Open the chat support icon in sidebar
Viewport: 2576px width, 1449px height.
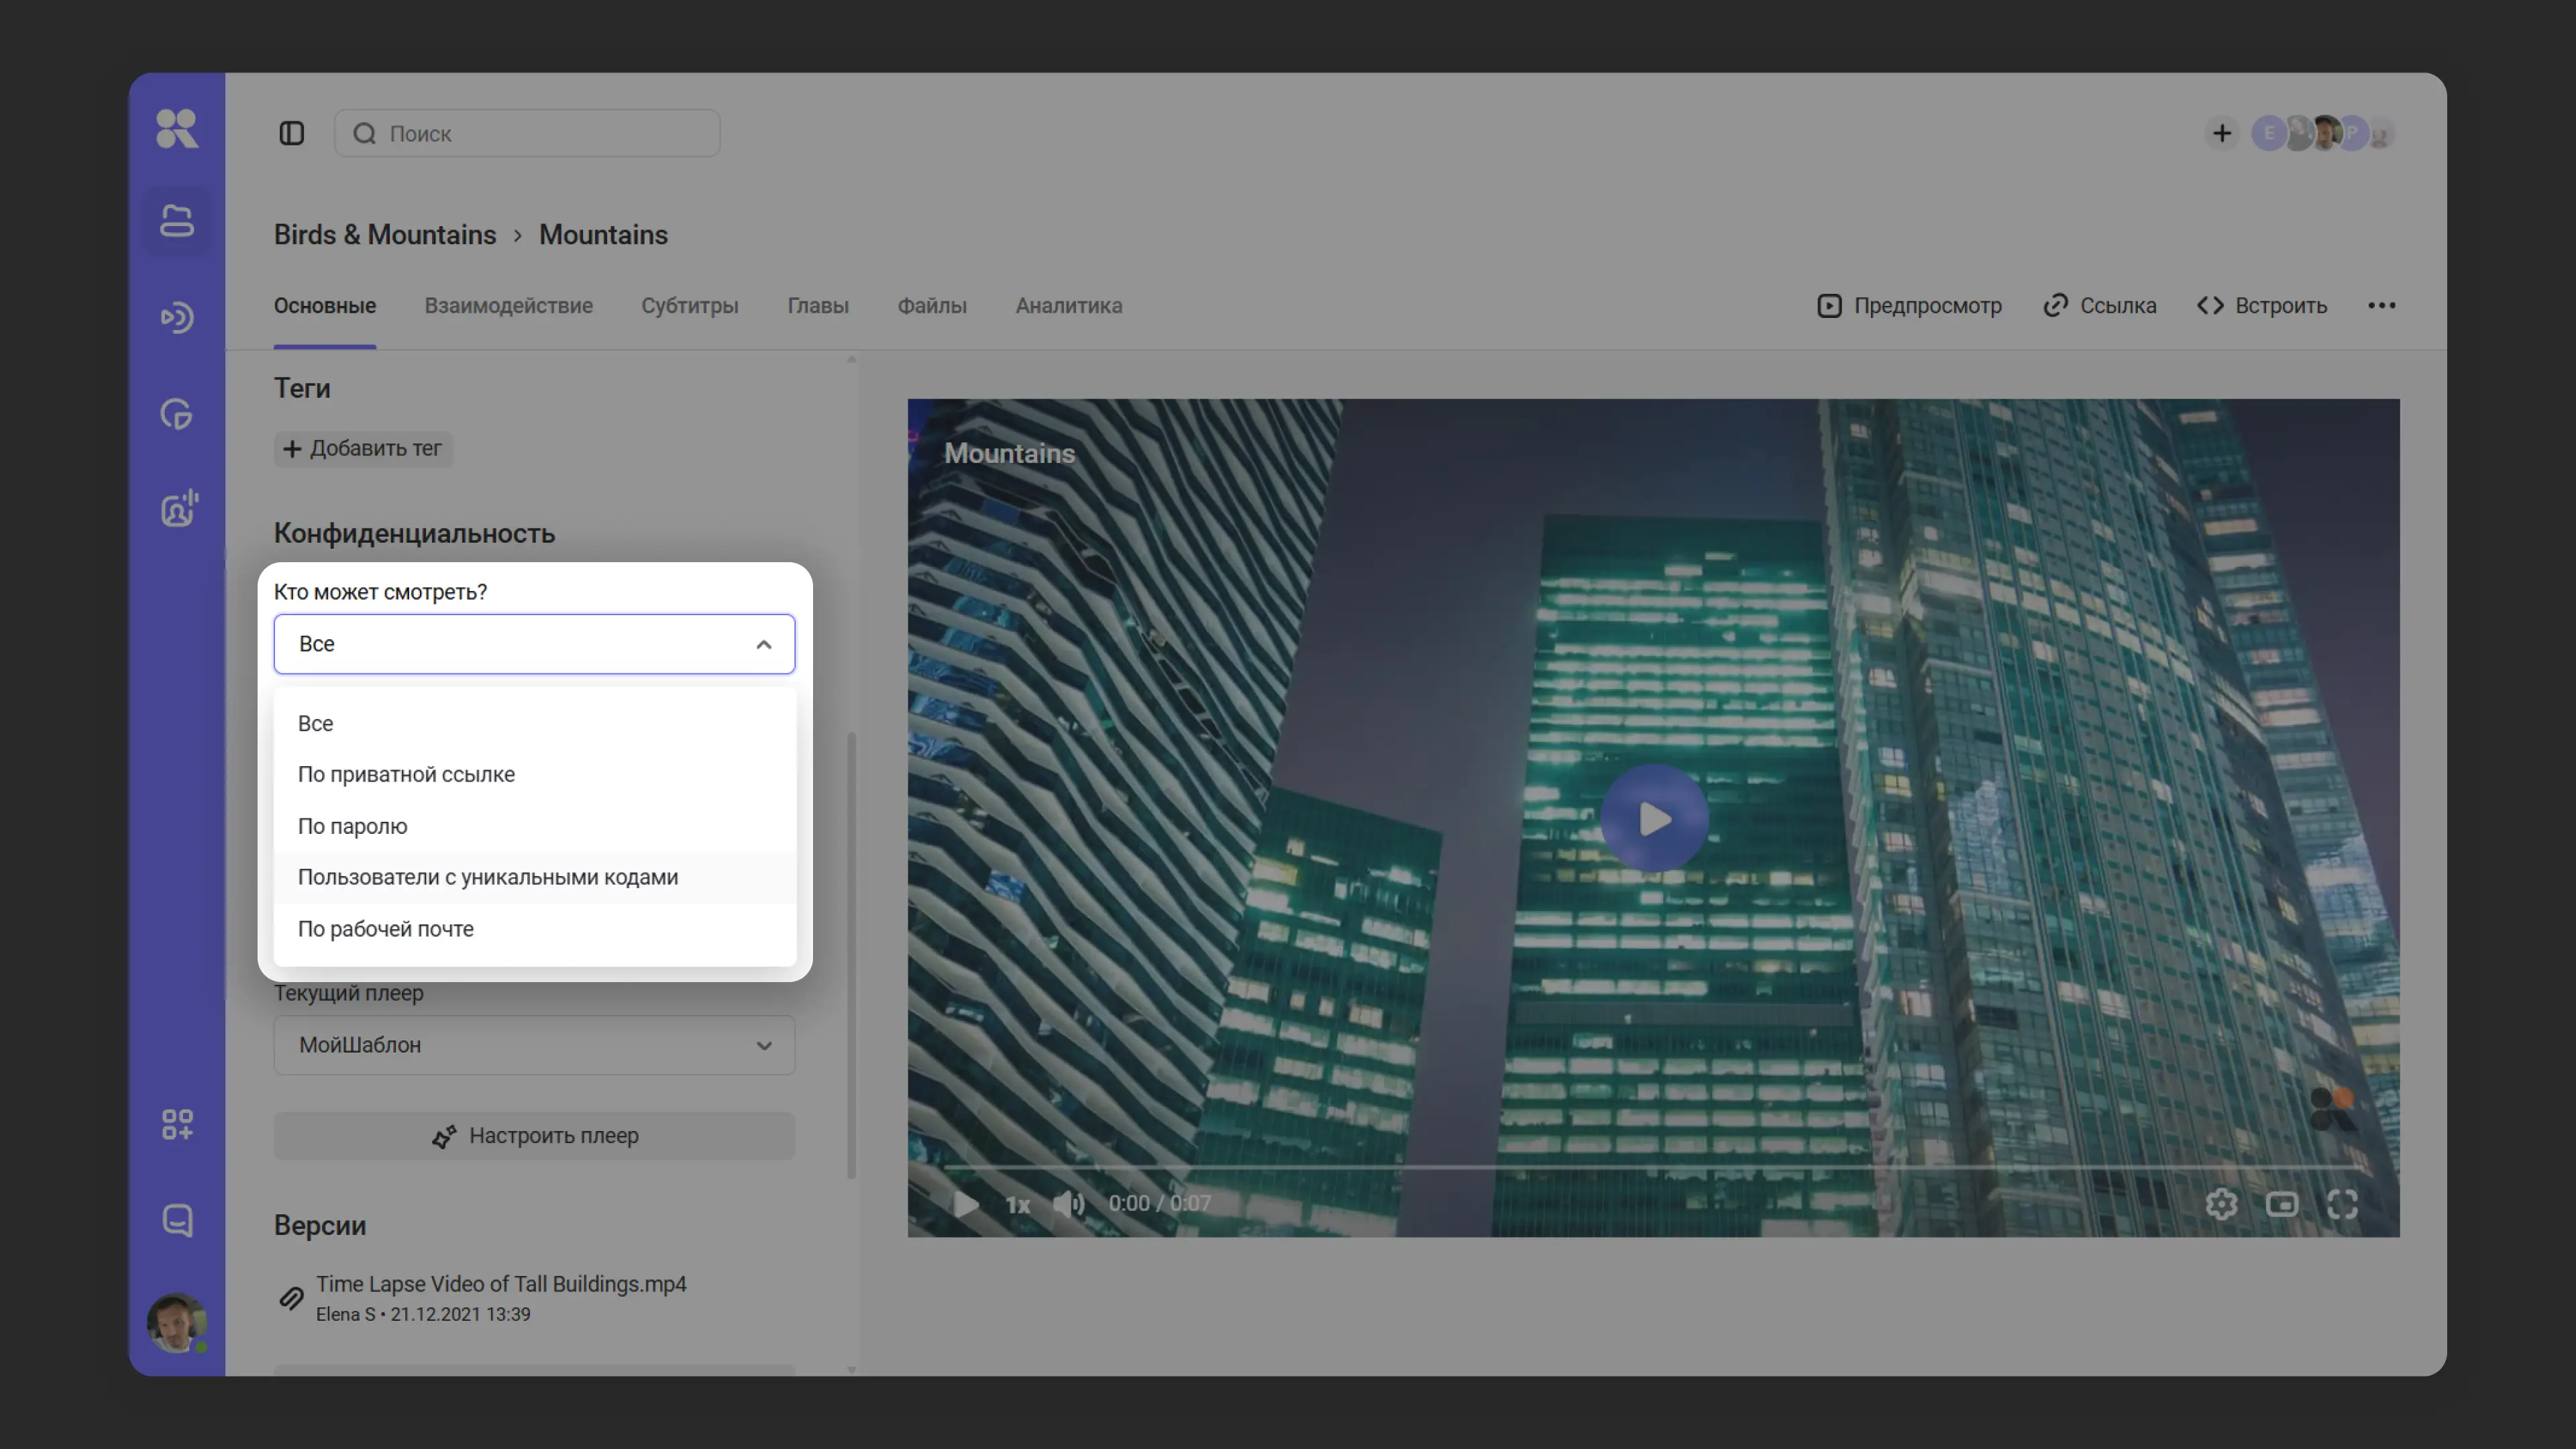pyautogui.click(x=177, y=1220)
